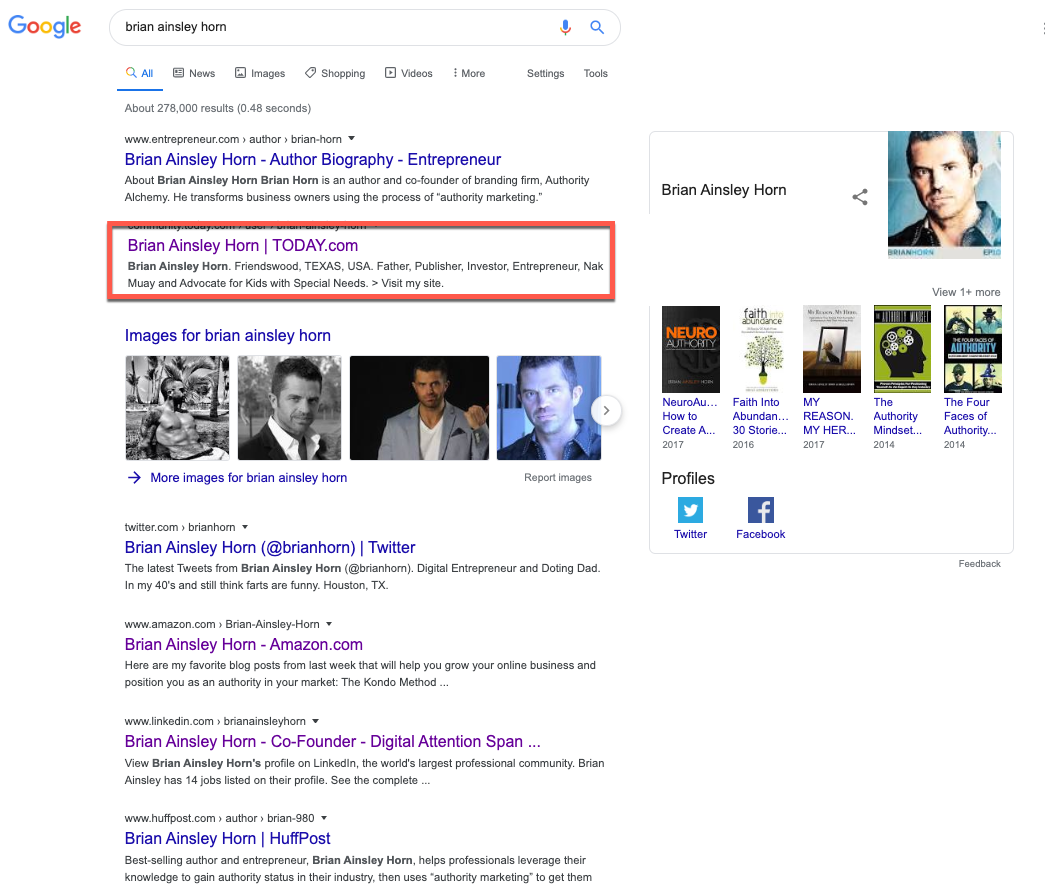Click the twitter.com › brianhorn breadcrumb
Screen dimensions: 1045x885
pos(180,527)
